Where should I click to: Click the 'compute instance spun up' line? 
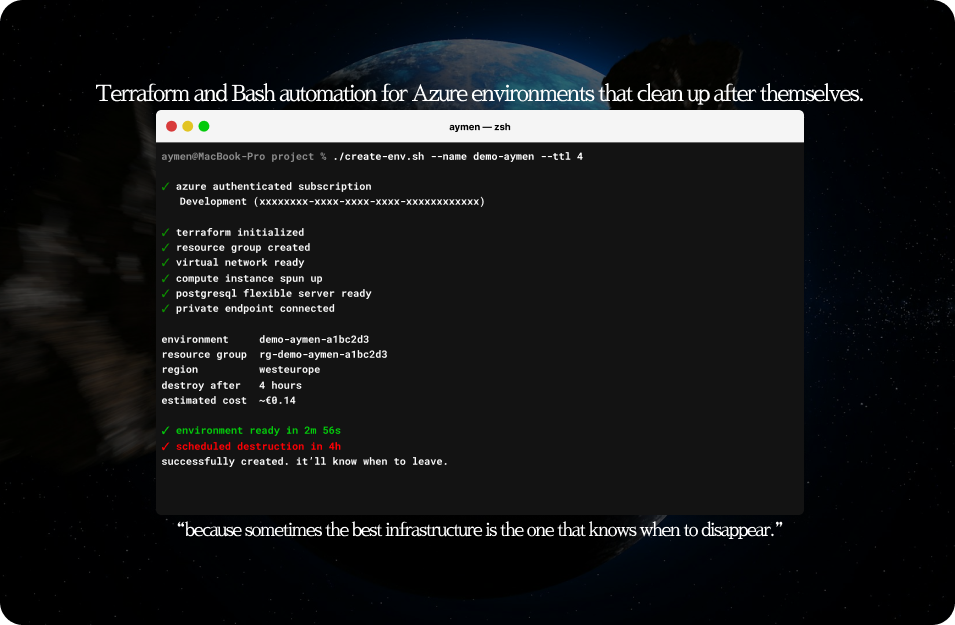242,278
